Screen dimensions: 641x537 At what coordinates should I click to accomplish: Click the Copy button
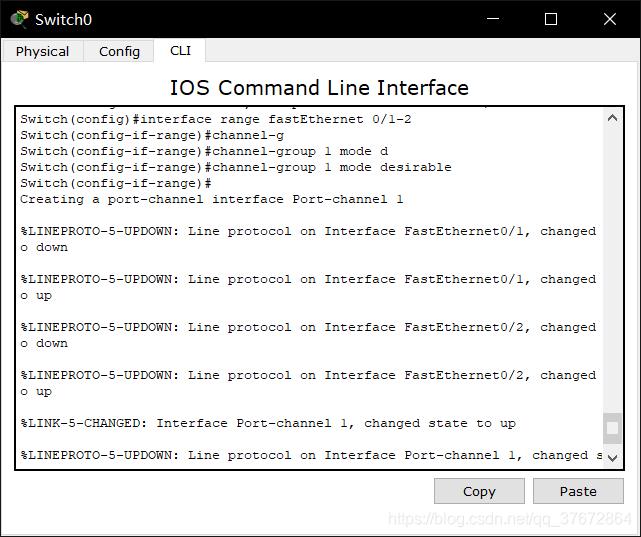pyautogui.click(x=479, y=491)
